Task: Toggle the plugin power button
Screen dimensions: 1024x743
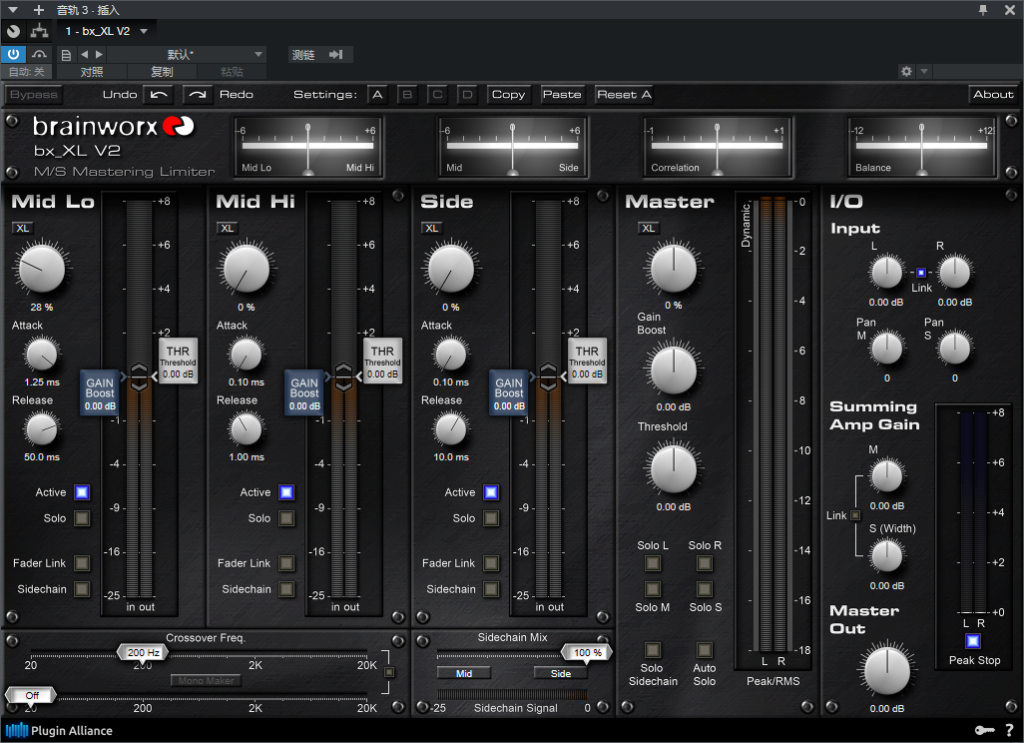Action: coord(13,54)
